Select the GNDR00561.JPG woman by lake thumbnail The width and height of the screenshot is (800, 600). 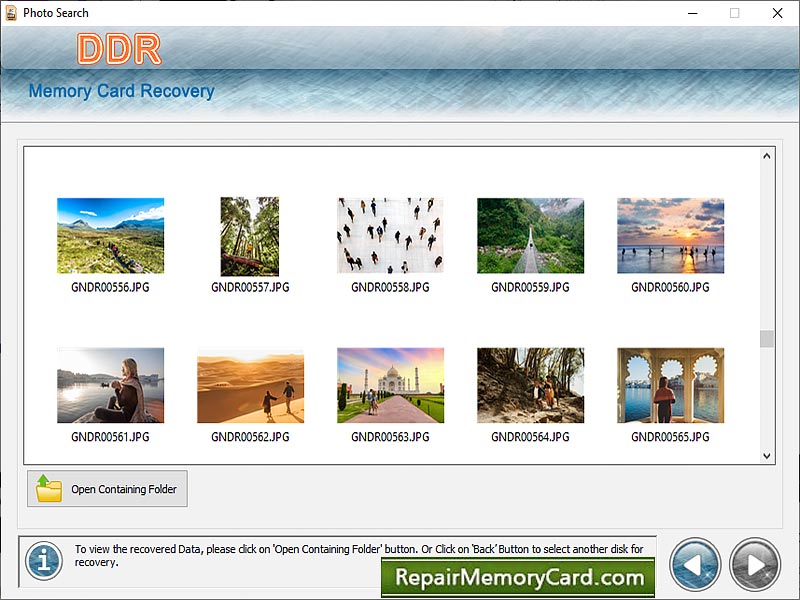111,385
